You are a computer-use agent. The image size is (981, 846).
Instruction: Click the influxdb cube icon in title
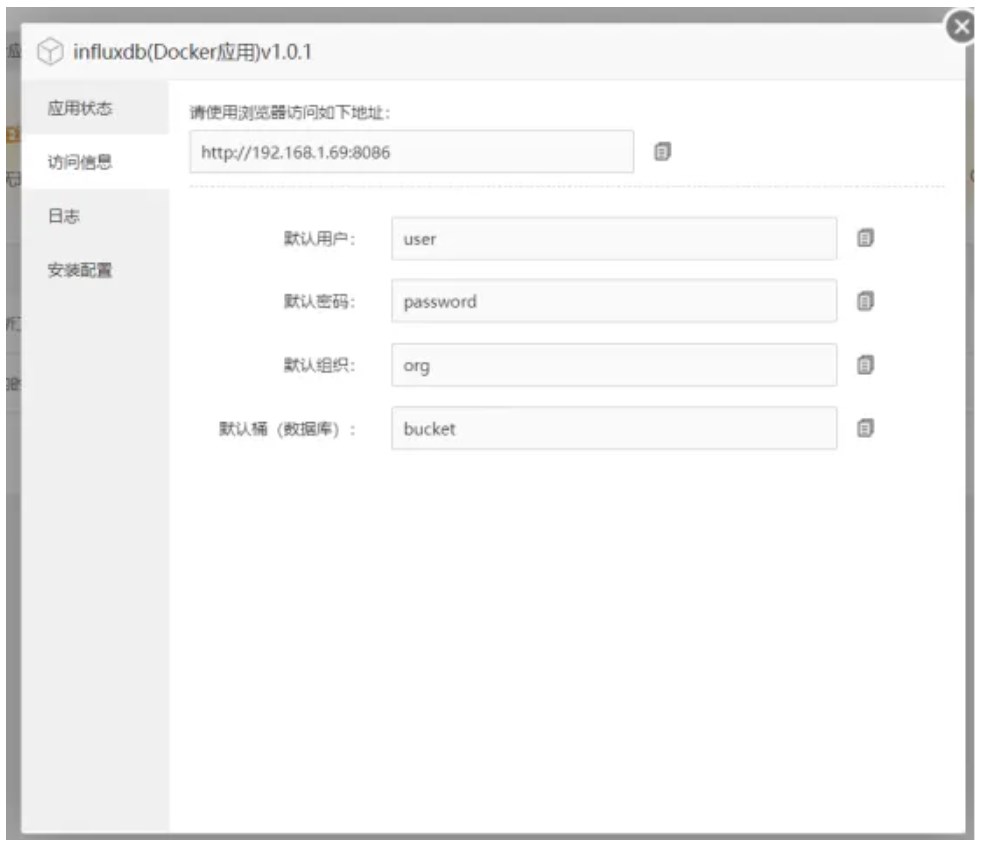pos(50,51)
